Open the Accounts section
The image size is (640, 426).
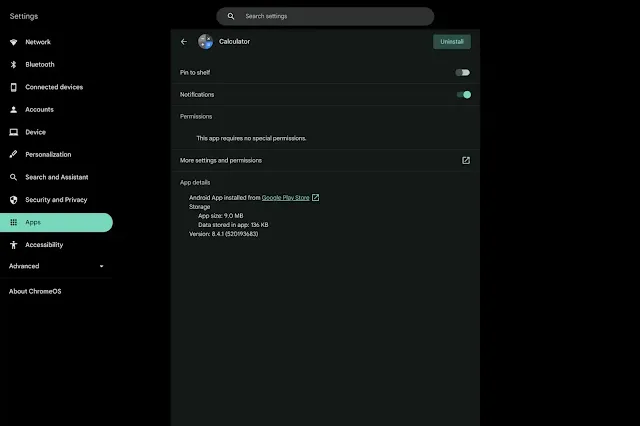tap(56, 109)
